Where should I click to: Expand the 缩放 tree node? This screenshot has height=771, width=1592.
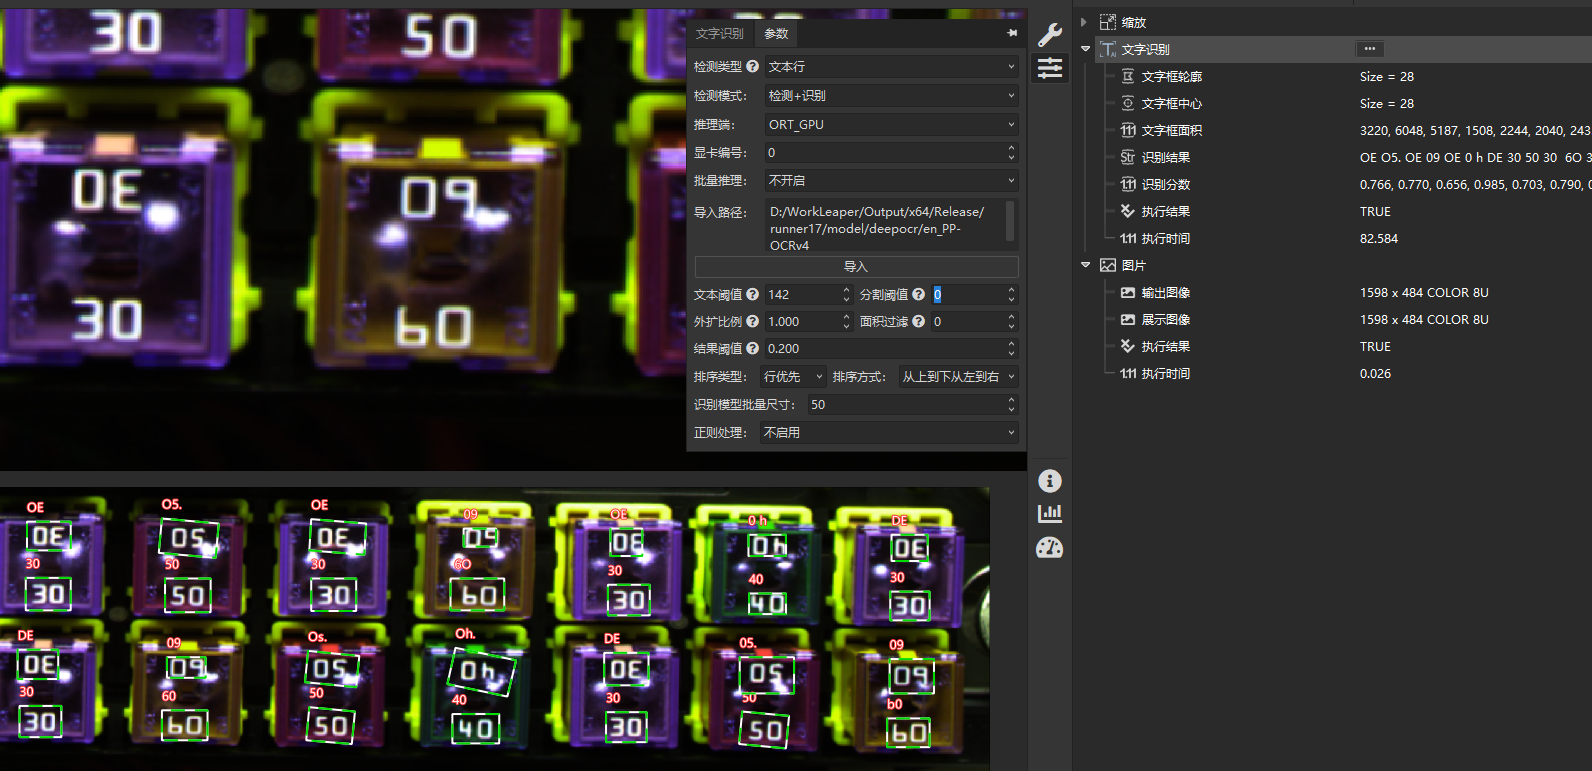point(1084,22)
